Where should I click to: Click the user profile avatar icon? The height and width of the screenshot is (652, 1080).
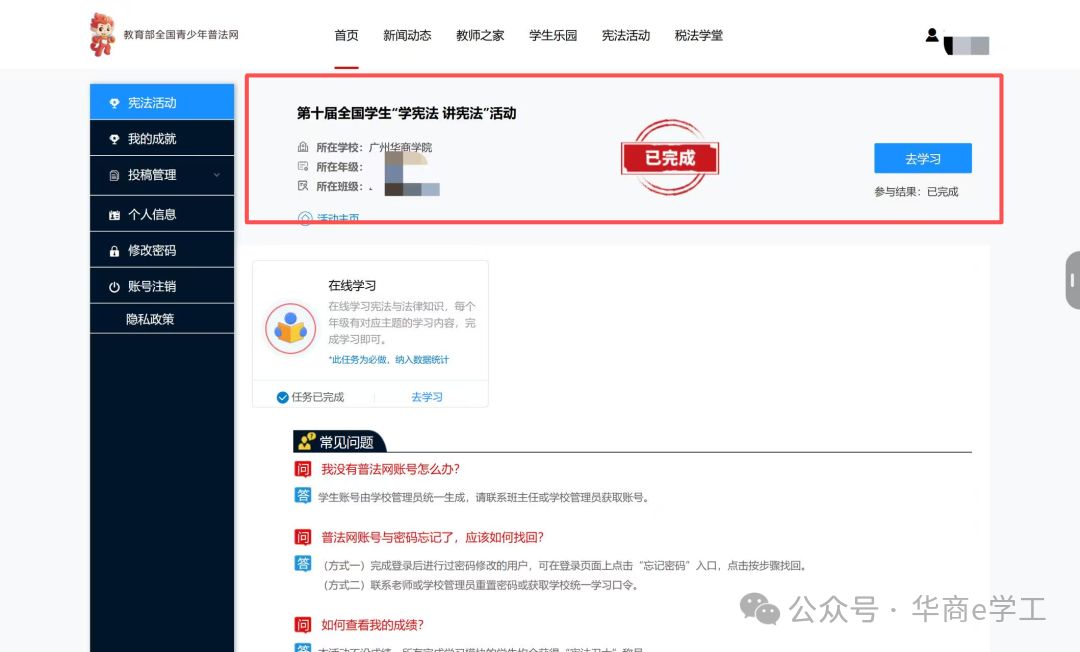(932, 36)
